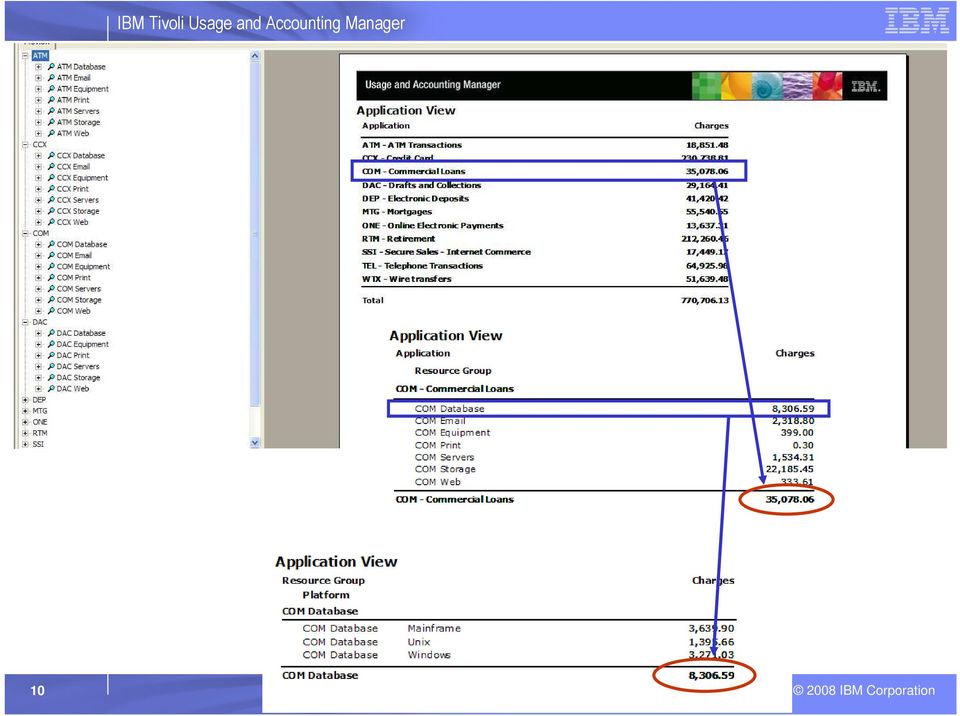Select the magnifier icon next to ATM Email
This screenshot has height=716, width=960.
click(x=51, y=78)
